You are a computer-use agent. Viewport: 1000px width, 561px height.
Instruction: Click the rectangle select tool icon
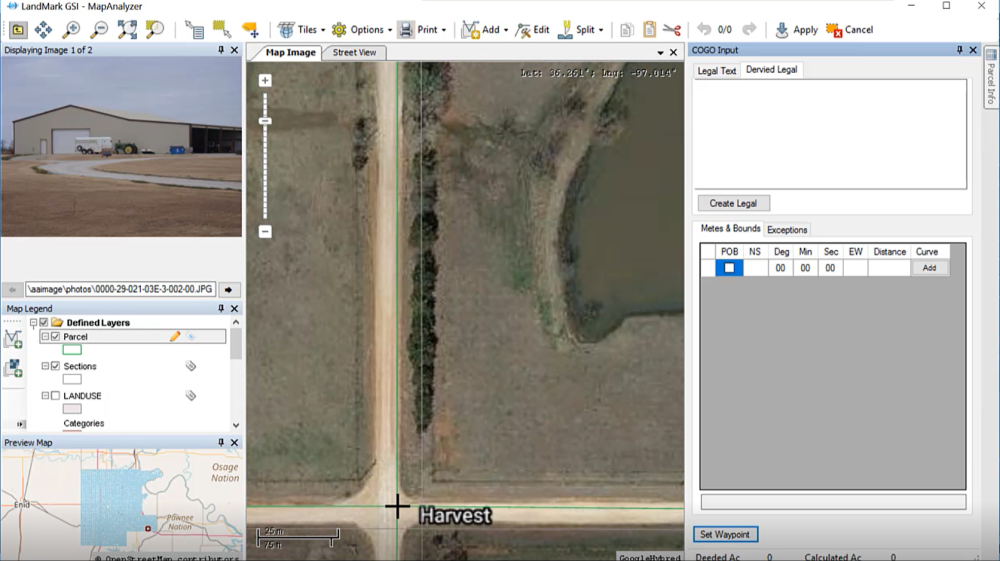222,29
